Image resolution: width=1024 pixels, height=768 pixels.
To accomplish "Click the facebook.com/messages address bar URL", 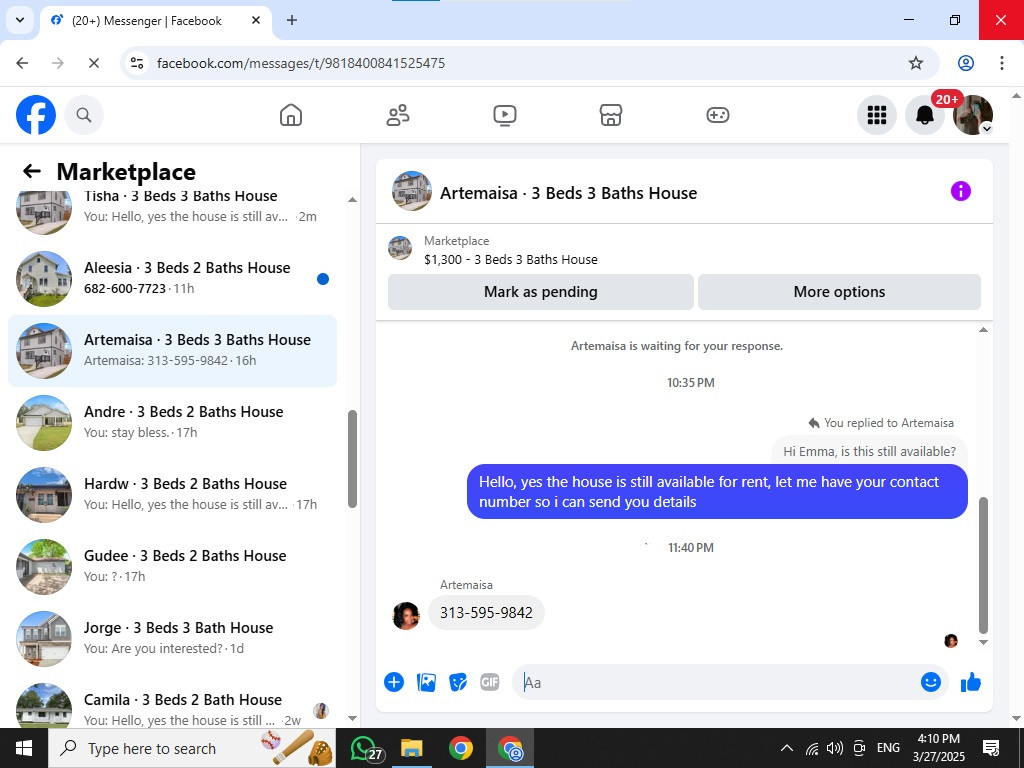I will click(301, 63).
